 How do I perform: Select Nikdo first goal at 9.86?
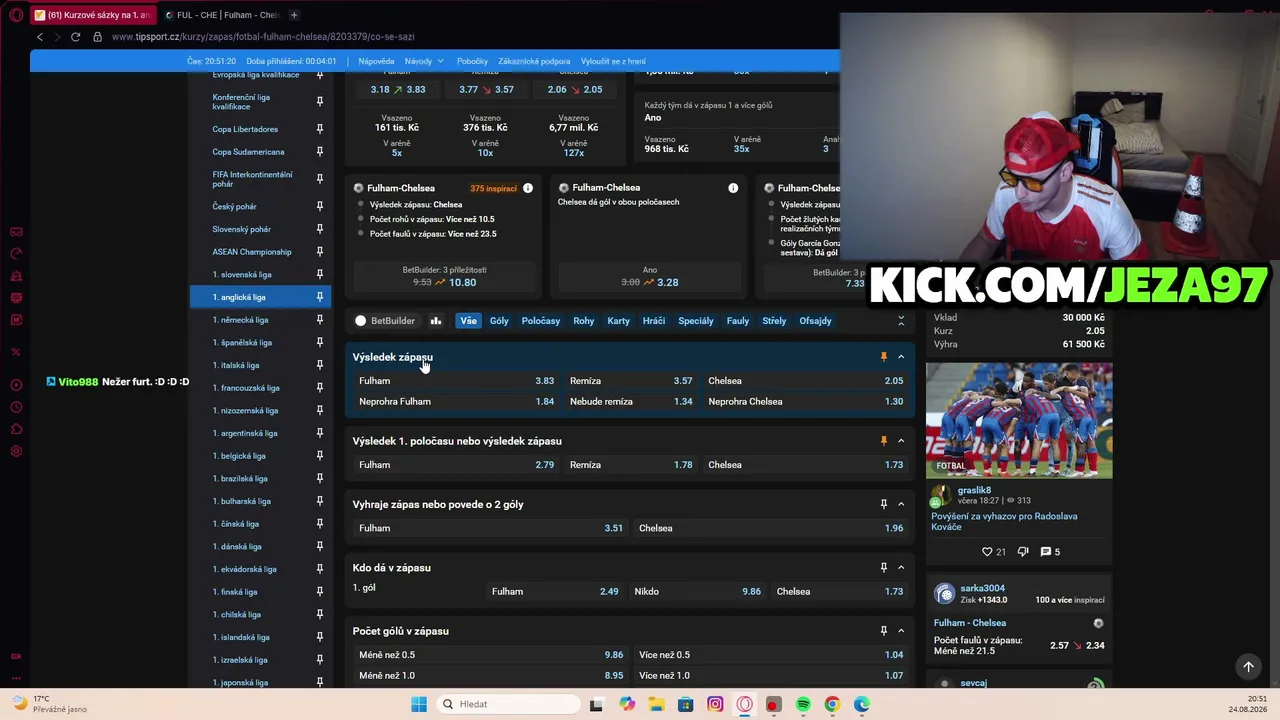click(697, 591)
